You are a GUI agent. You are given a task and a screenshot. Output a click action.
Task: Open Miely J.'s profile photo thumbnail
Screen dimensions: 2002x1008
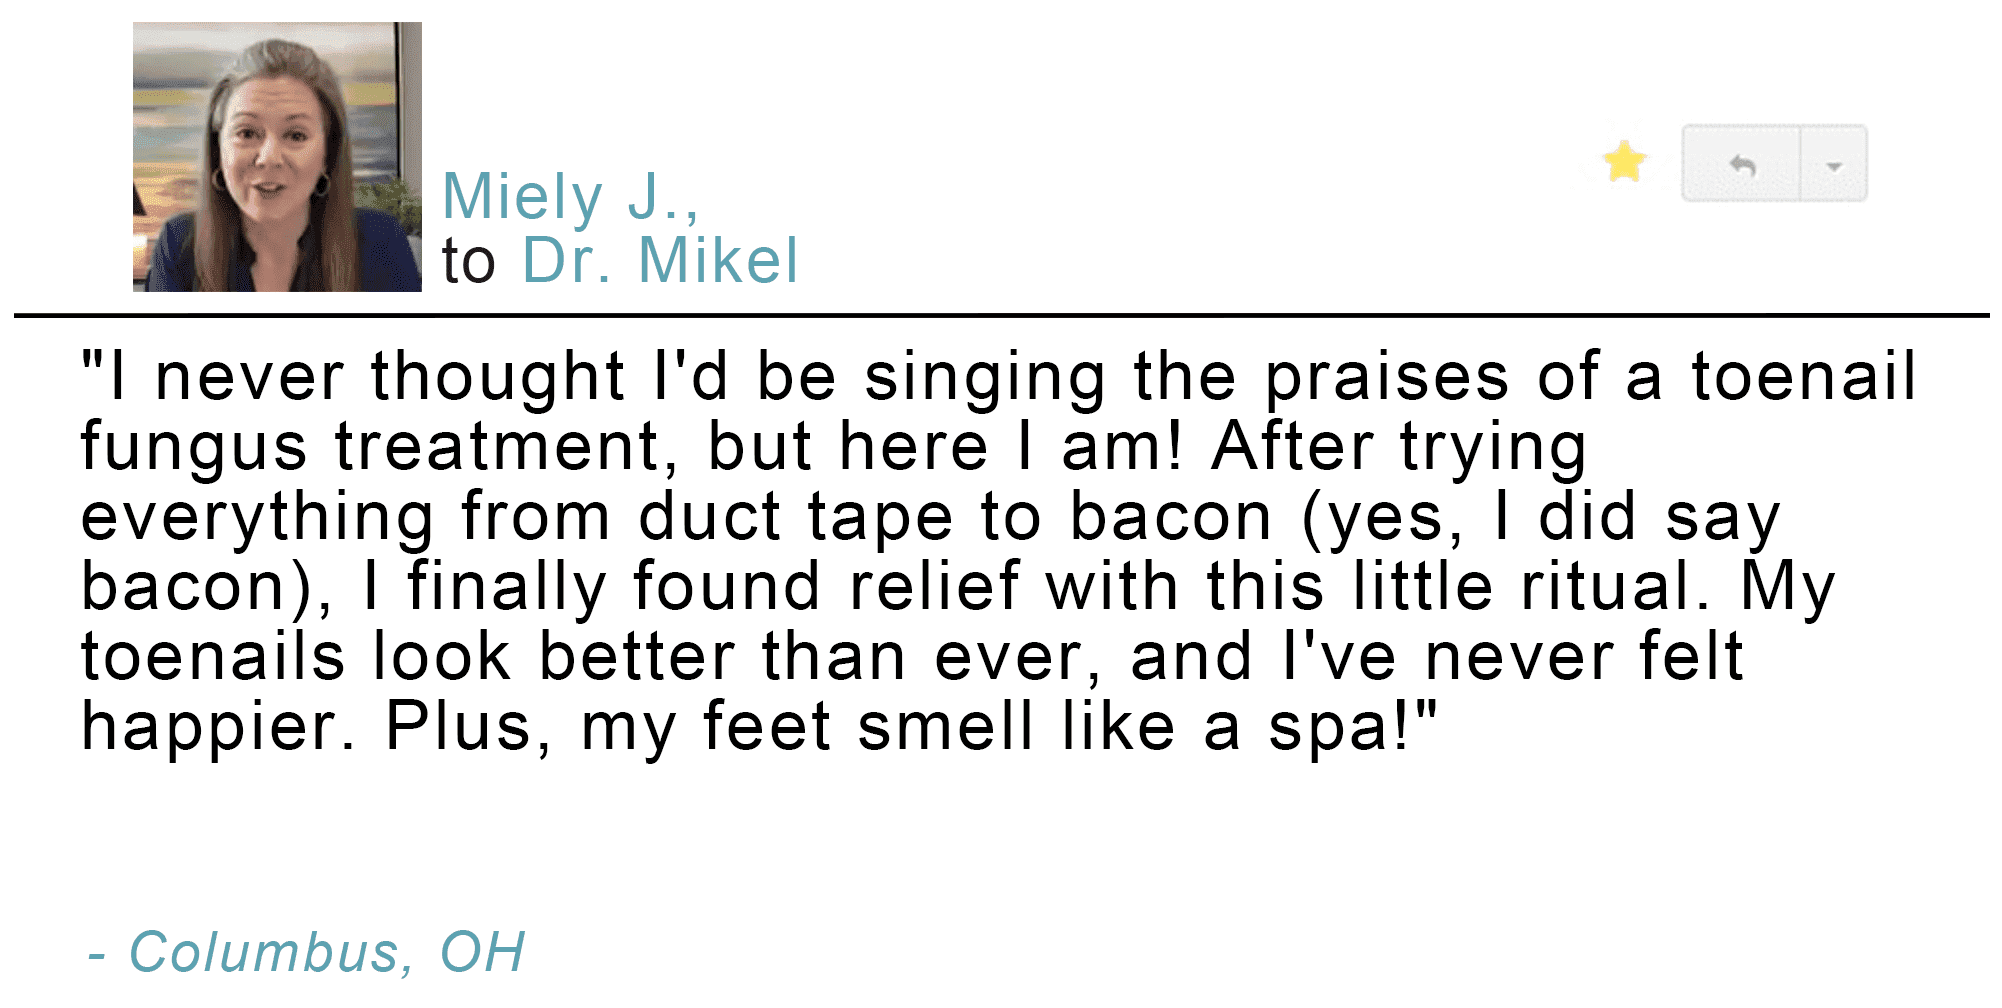click(x=277, y=157)
